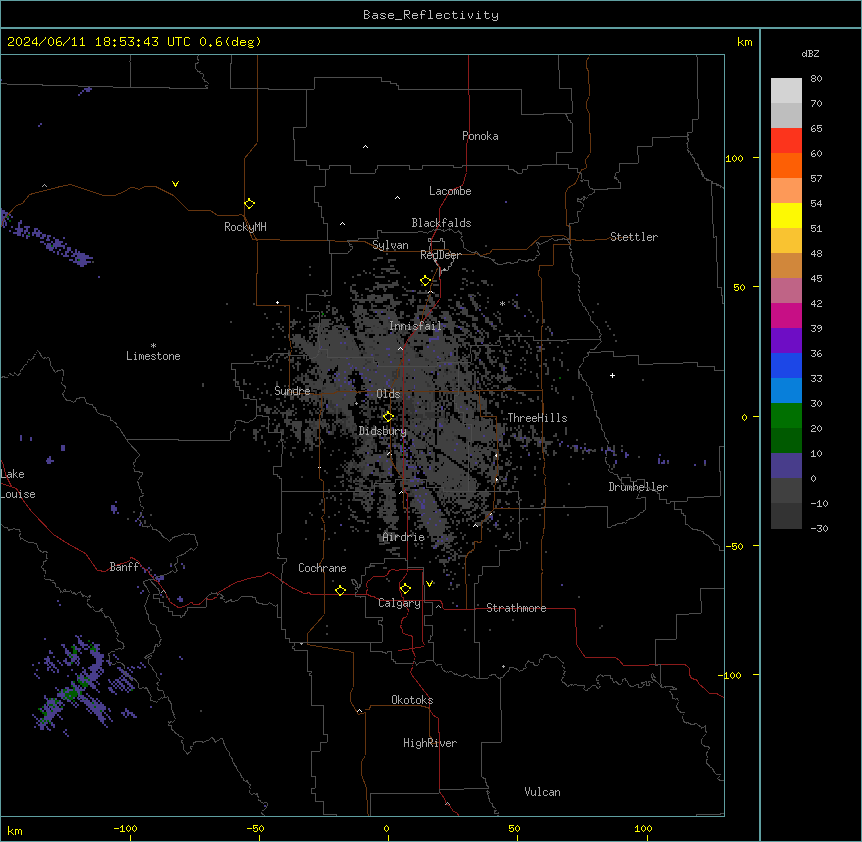Click the Olds city label
This screenshot has width=862, height=842.
coord(388,394)
